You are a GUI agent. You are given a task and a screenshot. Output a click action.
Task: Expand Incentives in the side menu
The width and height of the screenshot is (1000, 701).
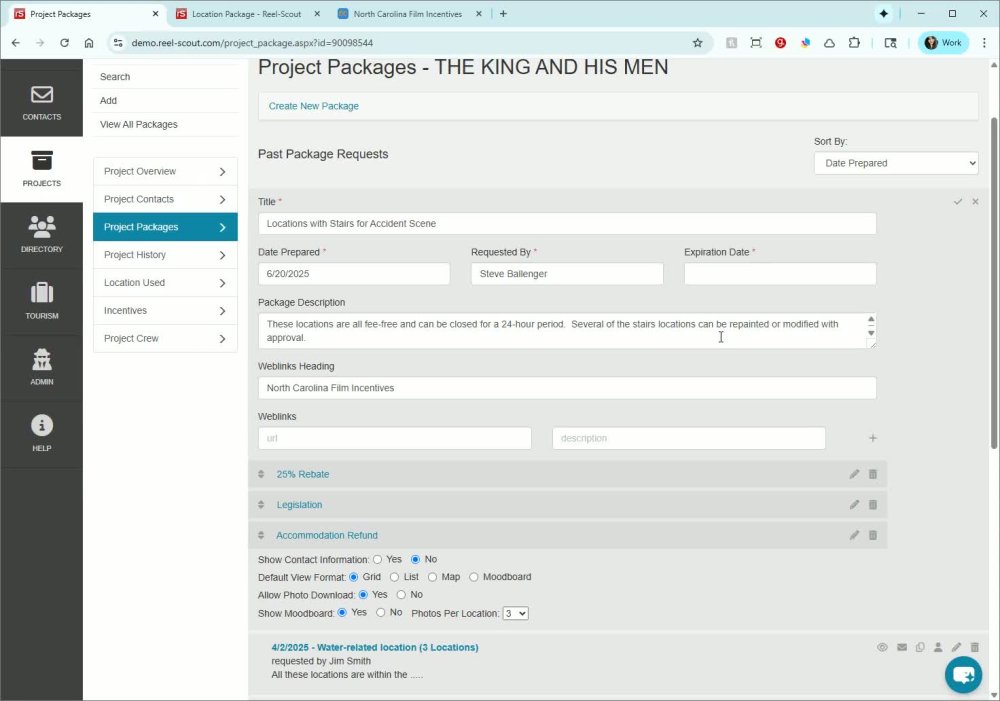[165, 311]
